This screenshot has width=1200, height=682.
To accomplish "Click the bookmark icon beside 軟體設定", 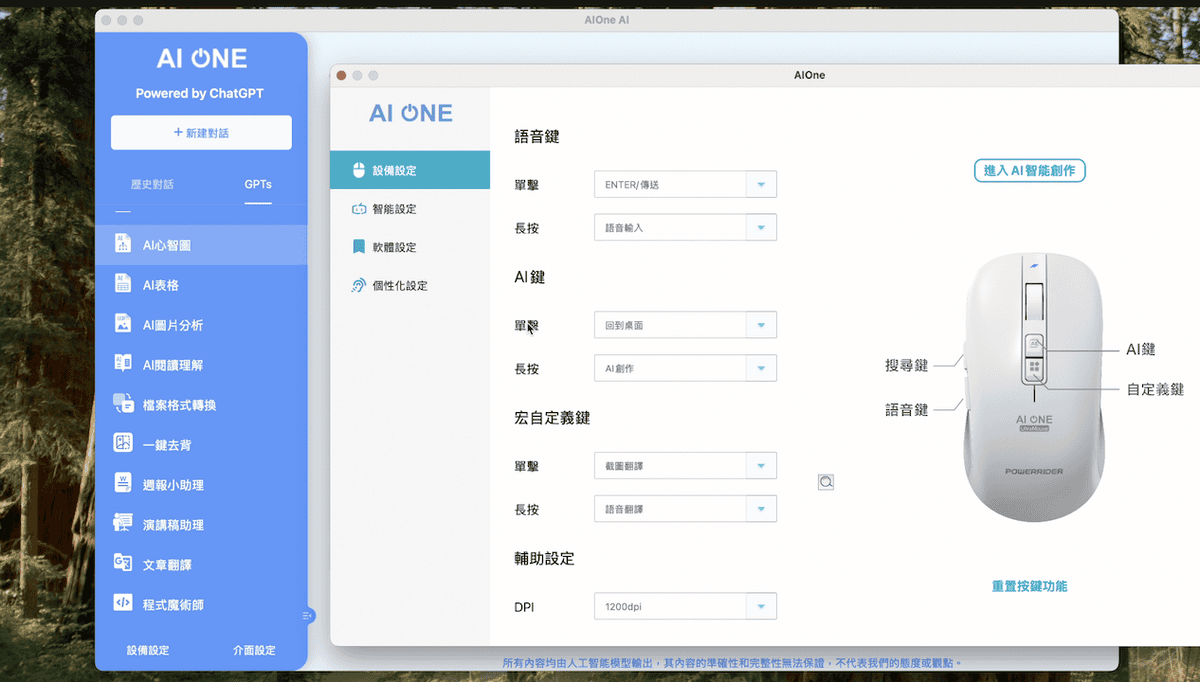I will [x=359, y=247].
